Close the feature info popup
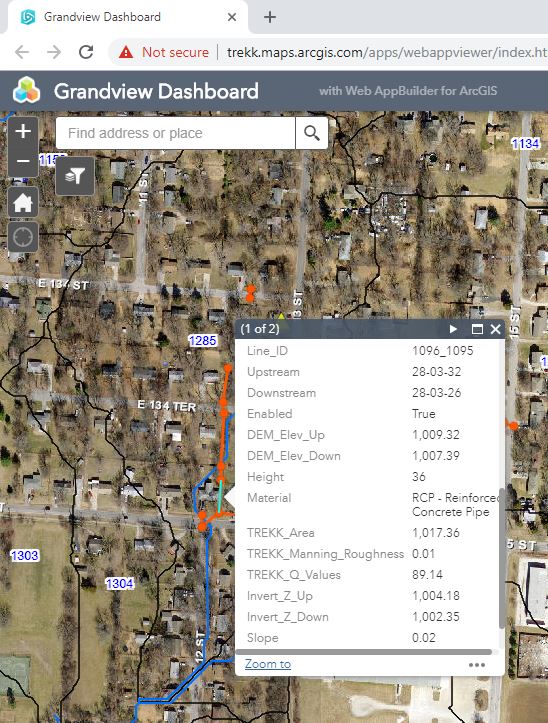The image size is (548, 723). point(495,329)
